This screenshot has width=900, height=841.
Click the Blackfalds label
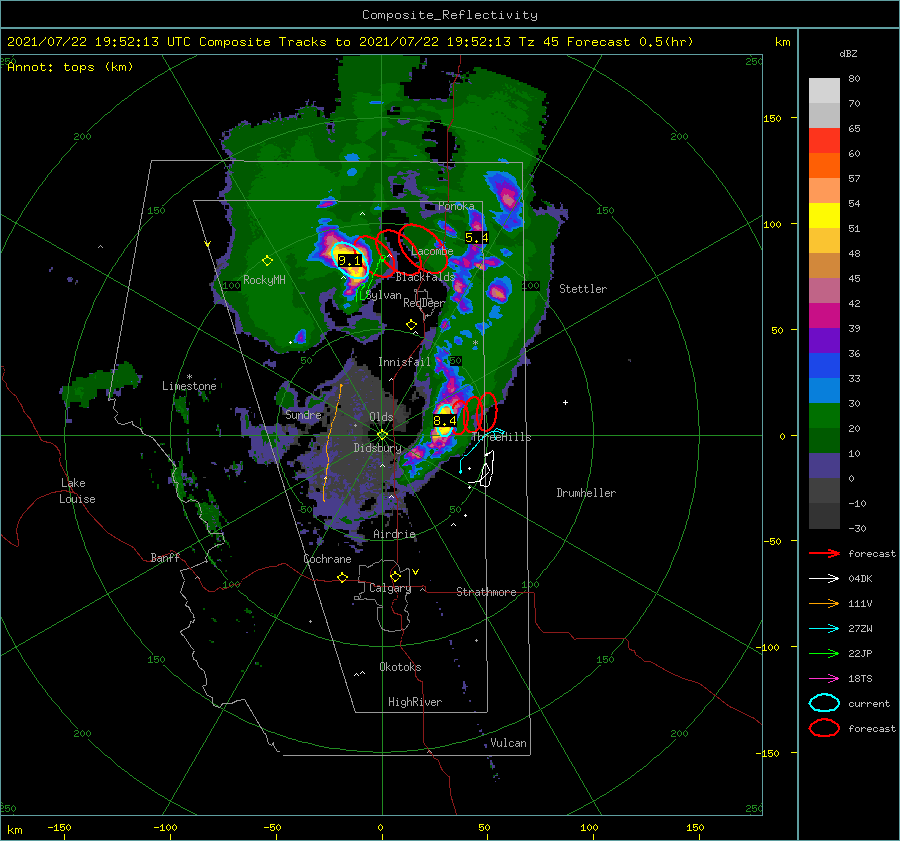[425, 277]
